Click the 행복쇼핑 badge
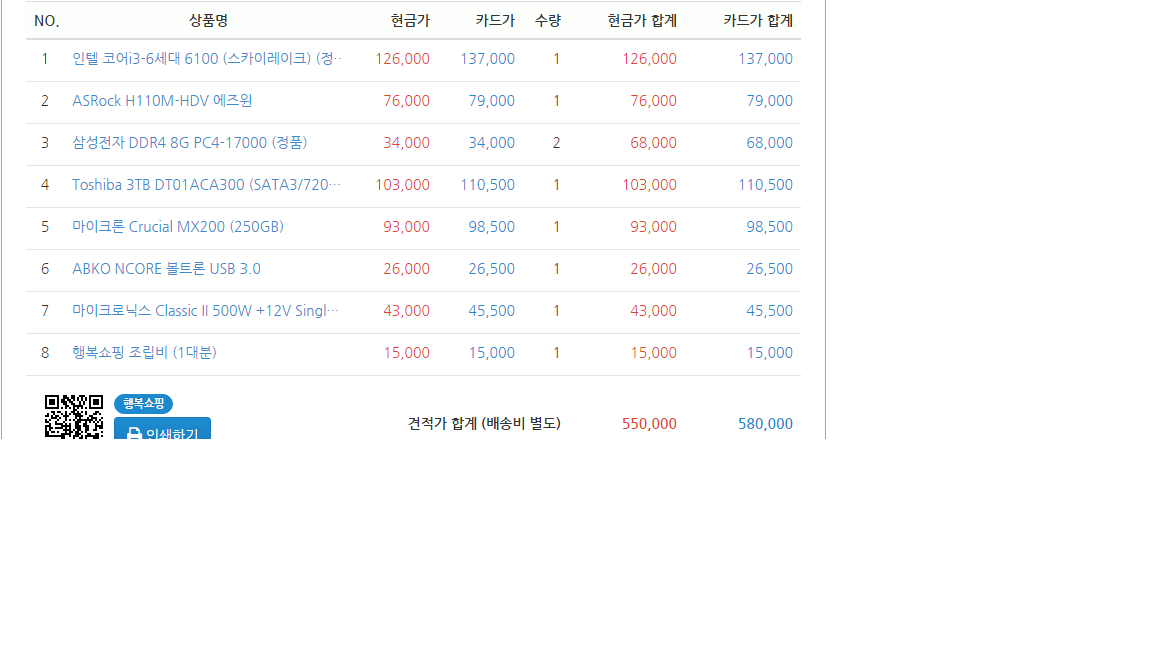1152x648 pixels. click(143, 404)
